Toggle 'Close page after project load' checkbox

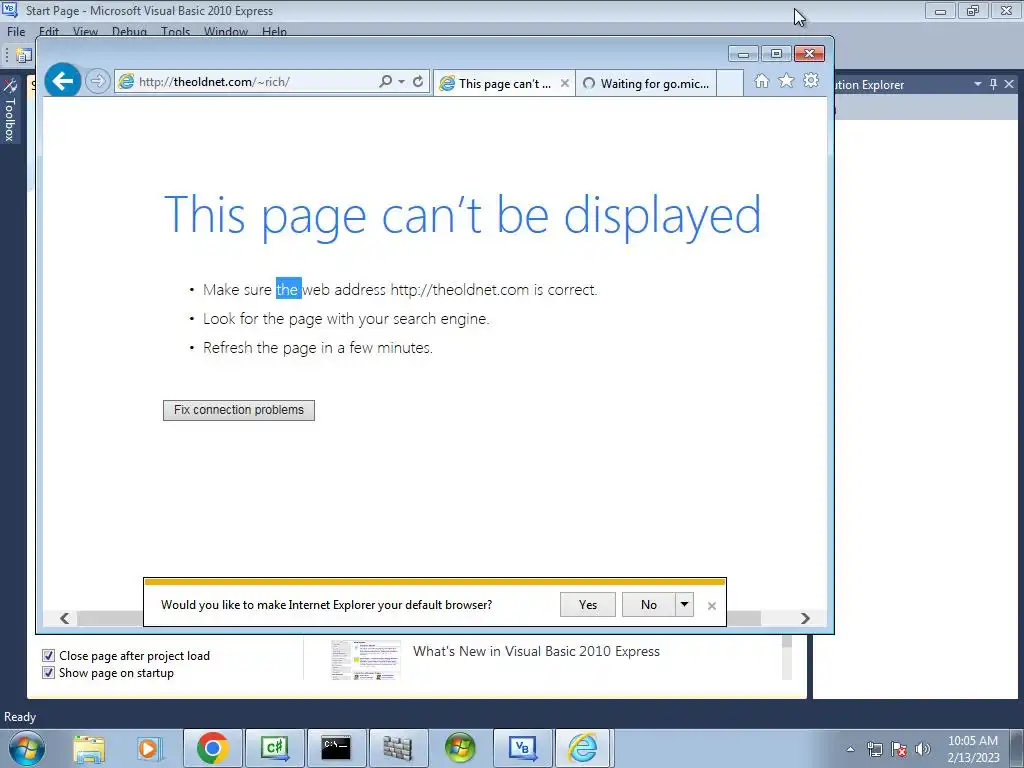(48, 656)
